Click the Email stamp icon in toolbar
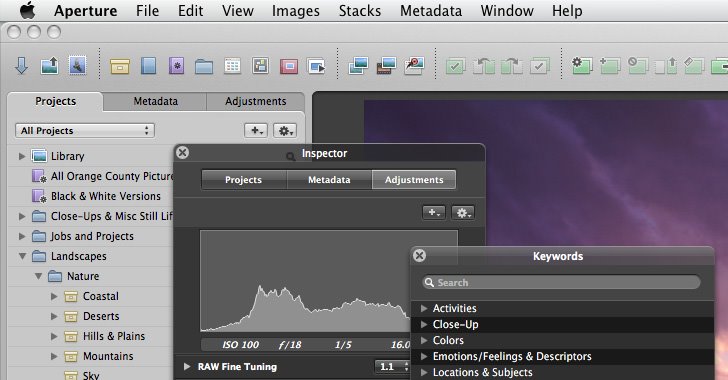728x380 pixels. 78,66
